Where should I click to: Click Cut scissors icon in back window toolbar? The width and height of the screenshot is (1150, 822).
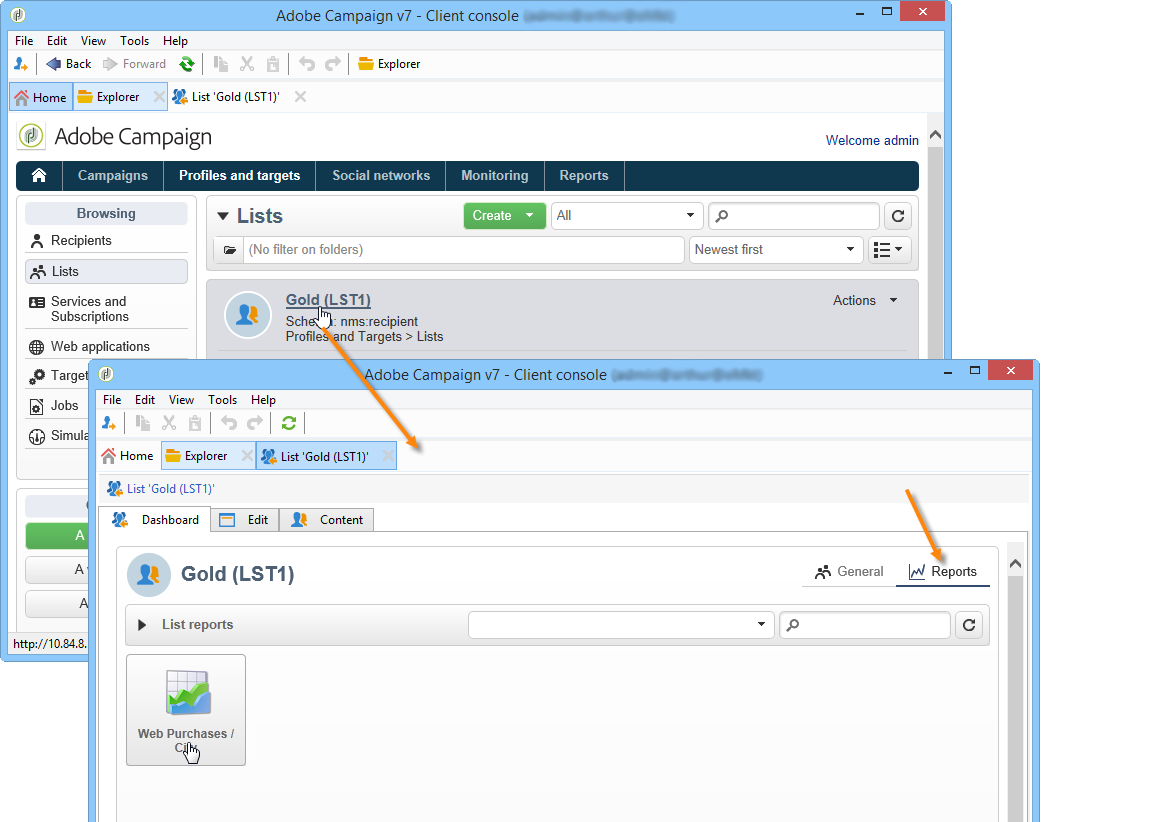coord(247,64)
